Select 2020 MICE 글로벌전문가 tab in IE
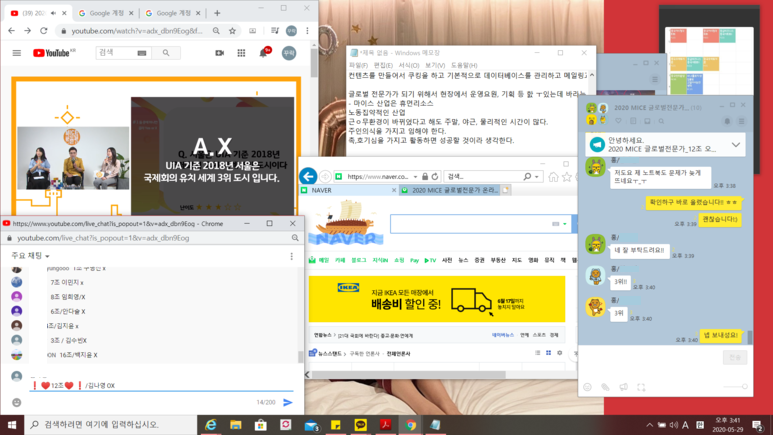This screenshot has height=435, width=773. (x=450, y=190)
